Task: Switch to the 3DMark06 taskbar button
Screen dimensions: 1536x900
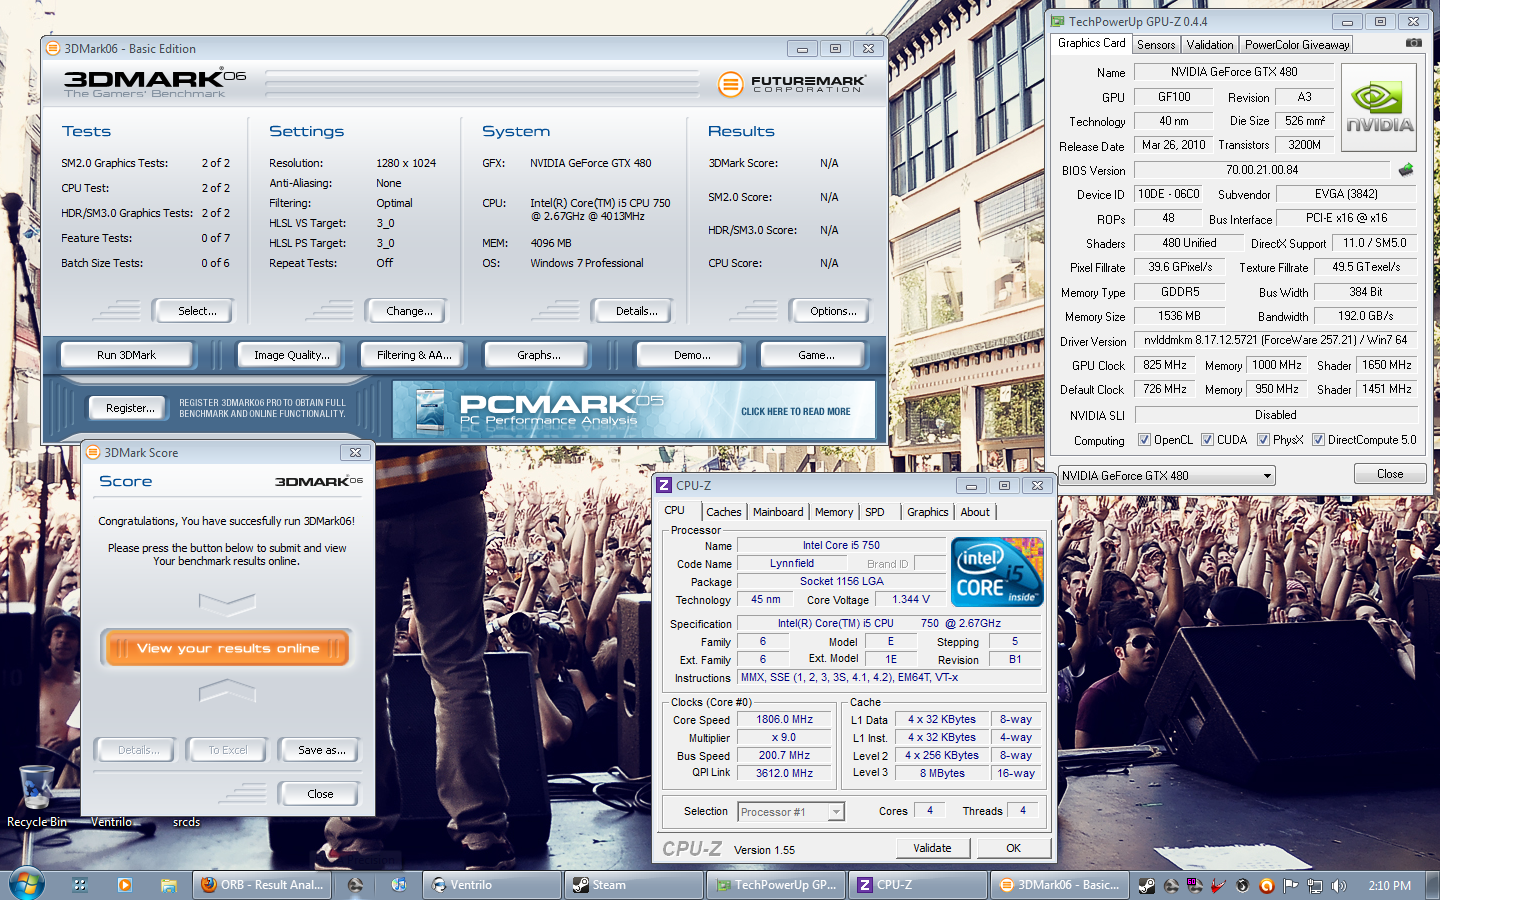Action: click(1060, 885)
